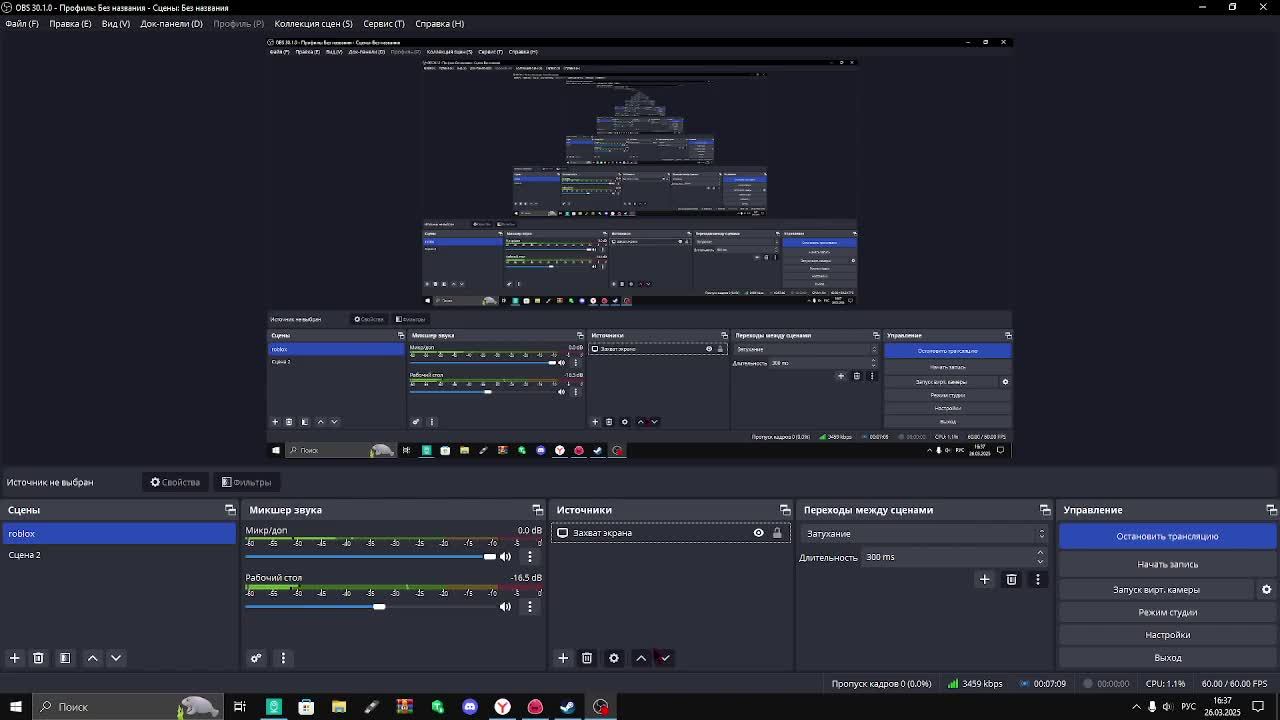The width and height of the screenshot is (1280, 720).
Task: Mute the Микр/доп audio channel
Action: point(505,557)
